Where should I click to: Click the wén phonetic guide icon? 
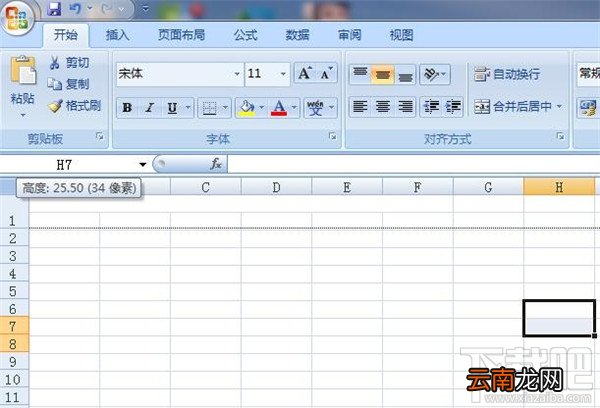[x=315, y=108]
